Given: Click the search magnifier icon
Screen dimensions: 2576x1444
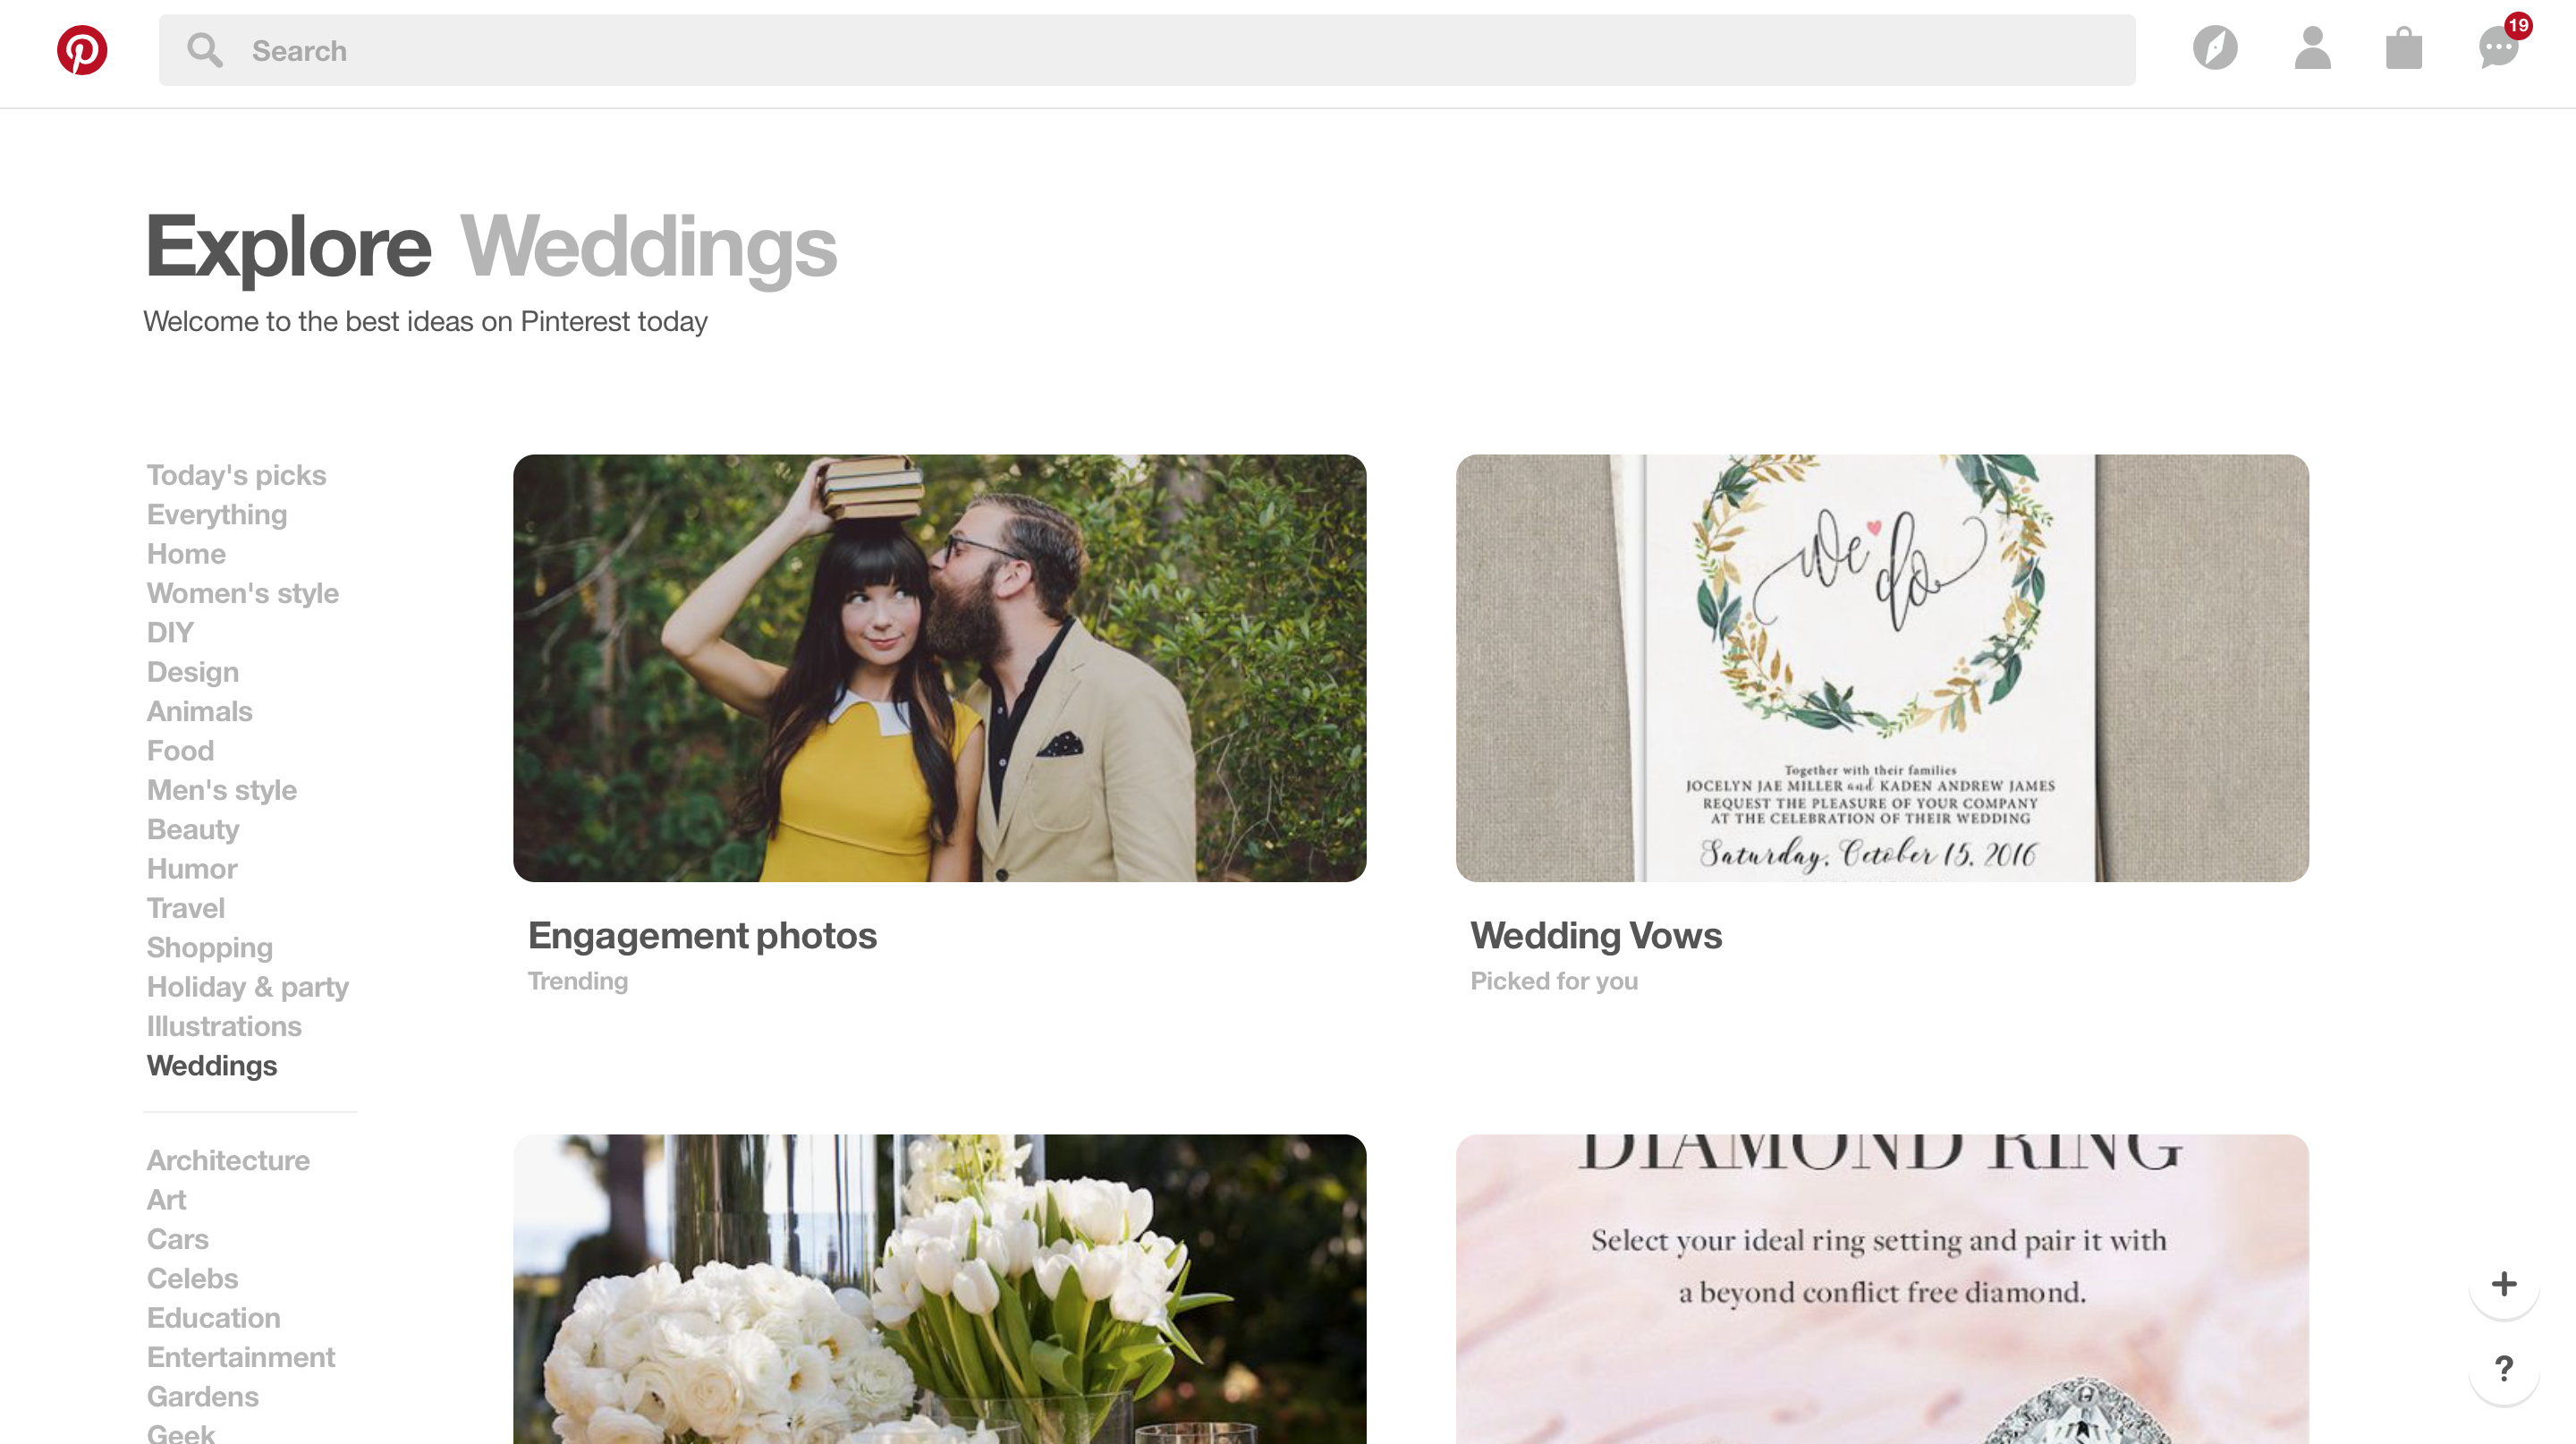Looking at the screenshot, I should tap(205, 50).
